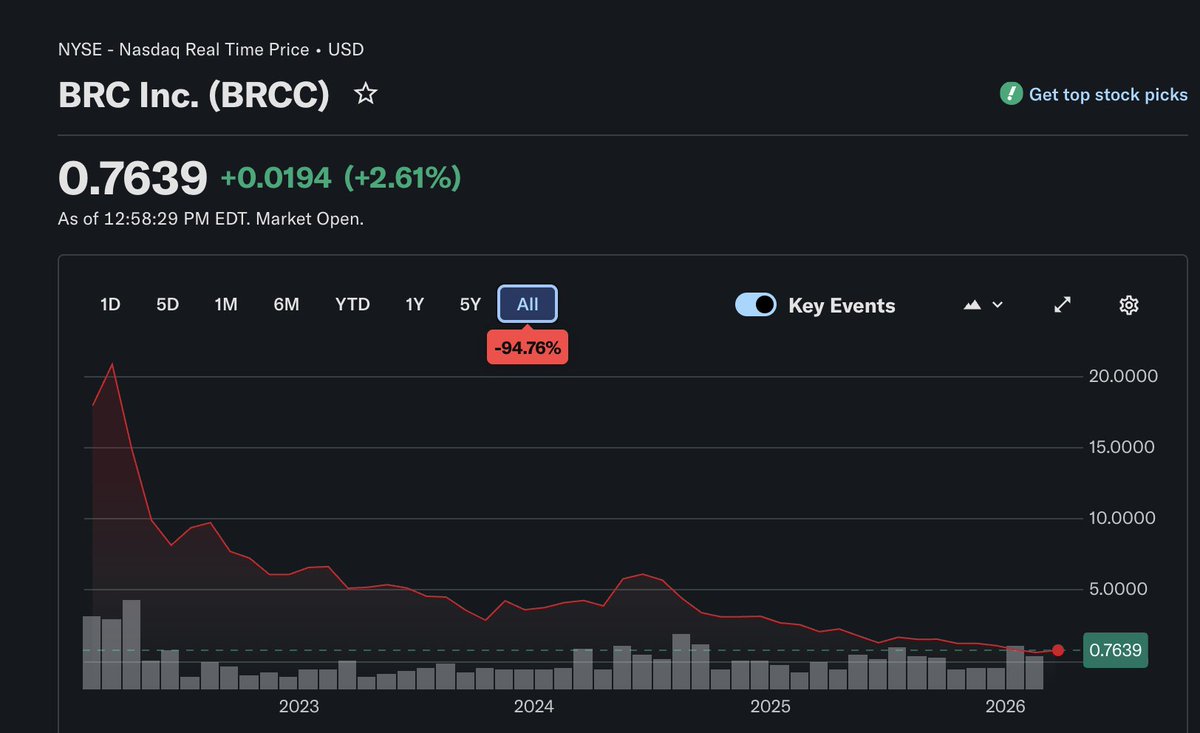
Task: Select the 5Y time range
Action: pyautogui.click(x=470, y=305)
